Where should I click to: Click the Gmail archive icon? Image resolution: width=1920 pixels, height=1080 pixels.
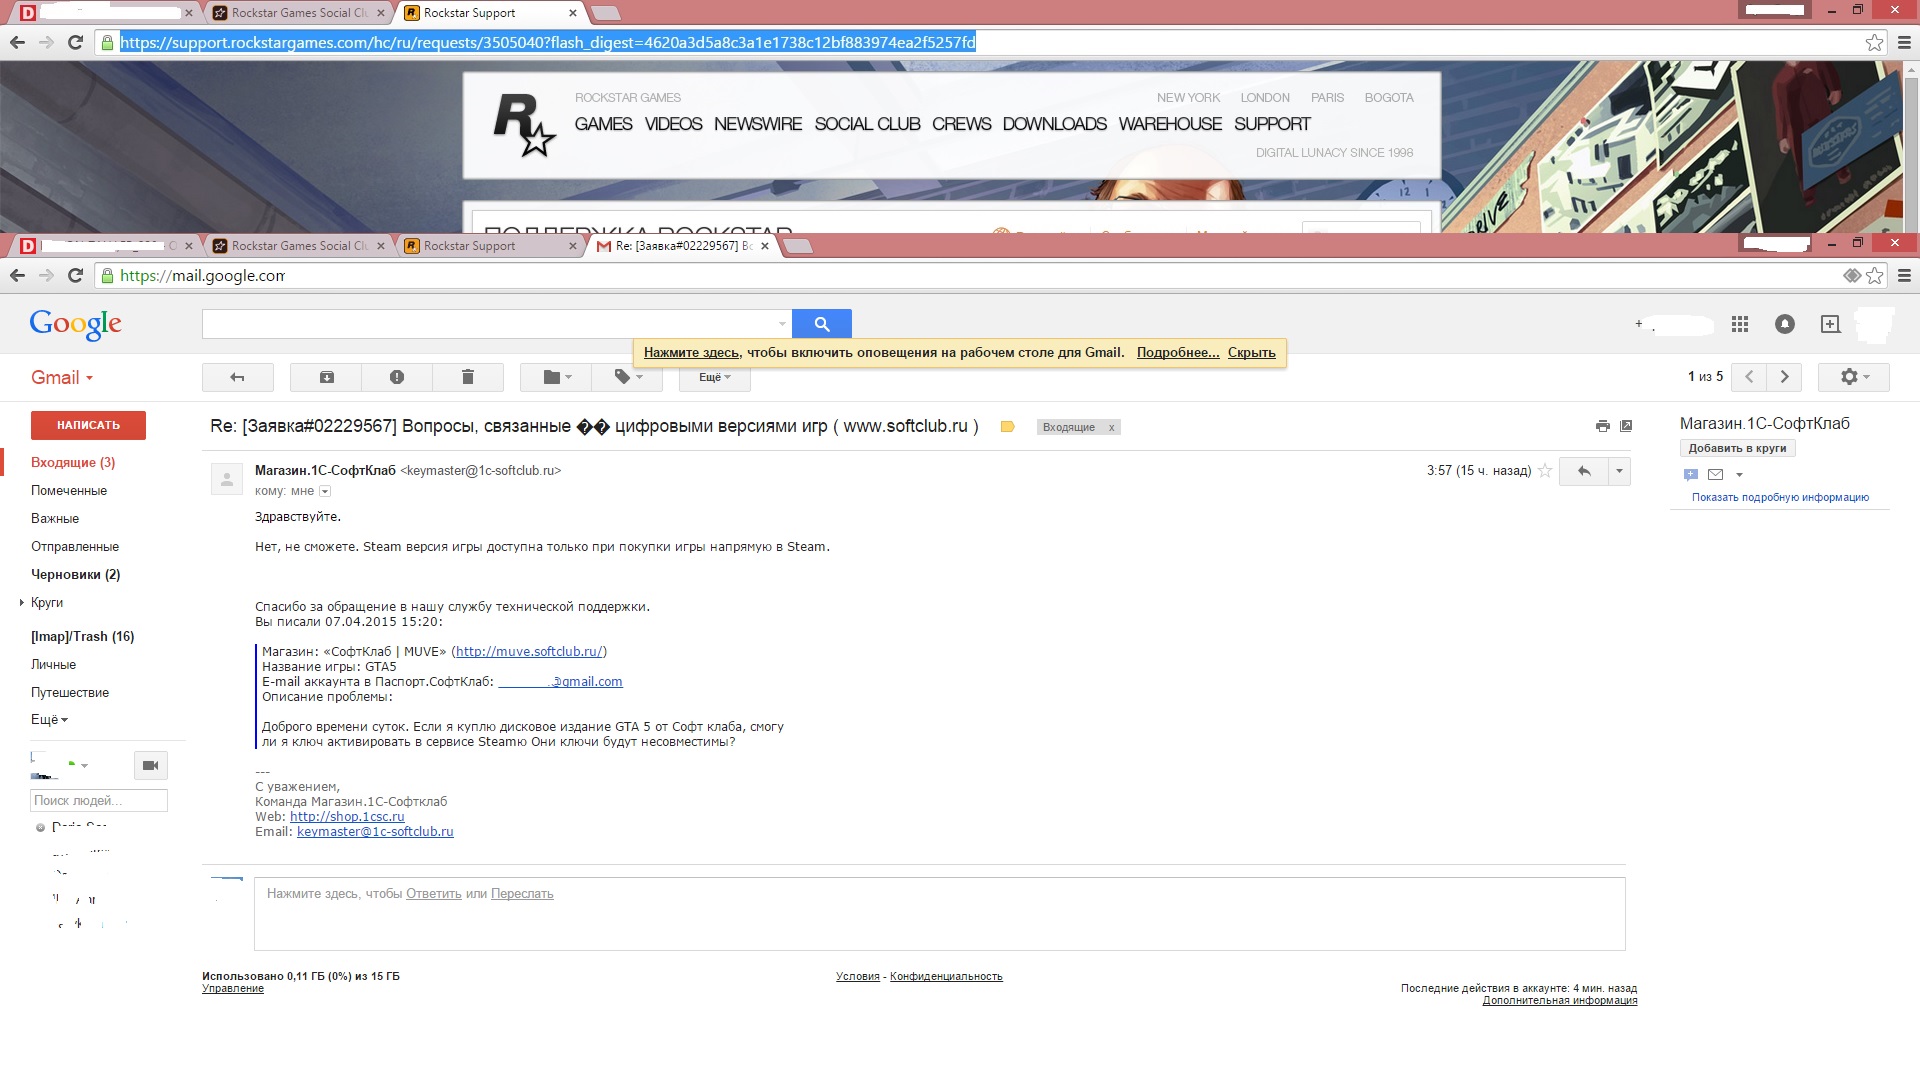pos(326,377)
